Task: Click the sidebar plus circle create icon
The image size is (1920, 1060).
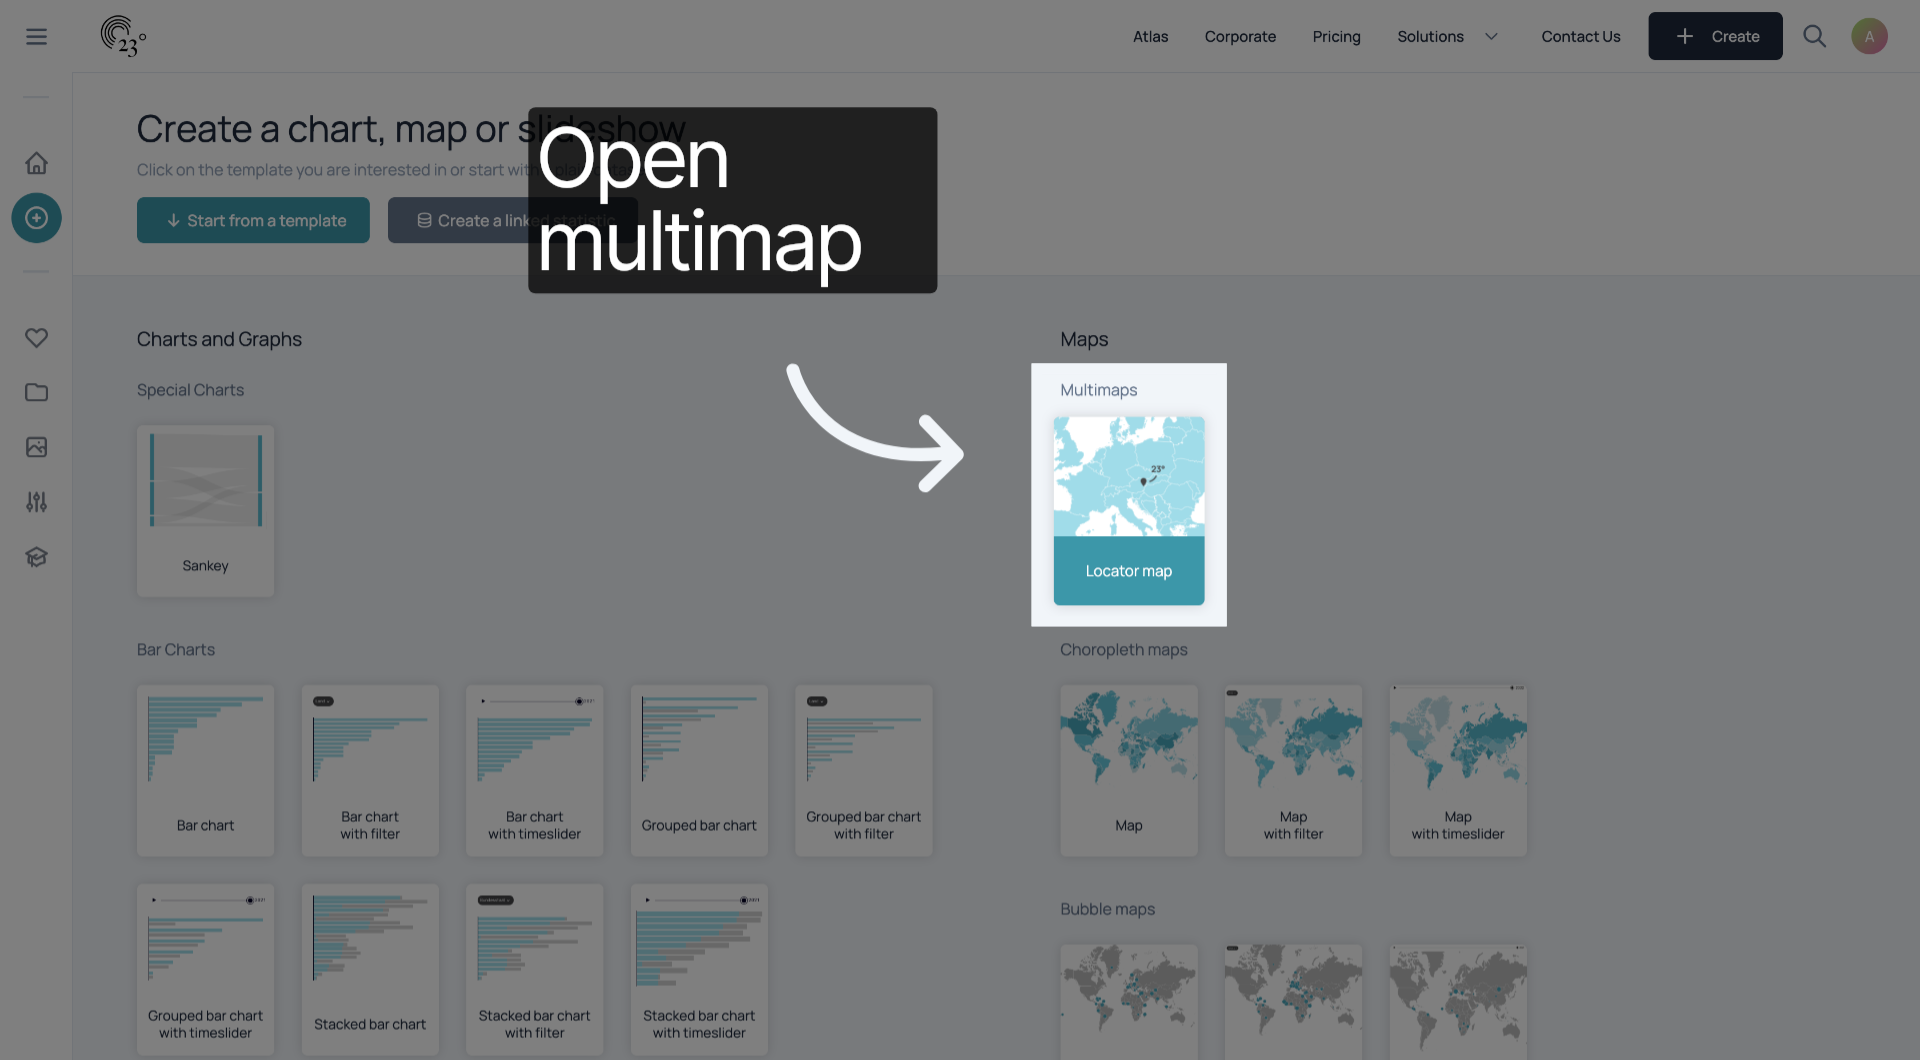Action: tap(36, 218)
